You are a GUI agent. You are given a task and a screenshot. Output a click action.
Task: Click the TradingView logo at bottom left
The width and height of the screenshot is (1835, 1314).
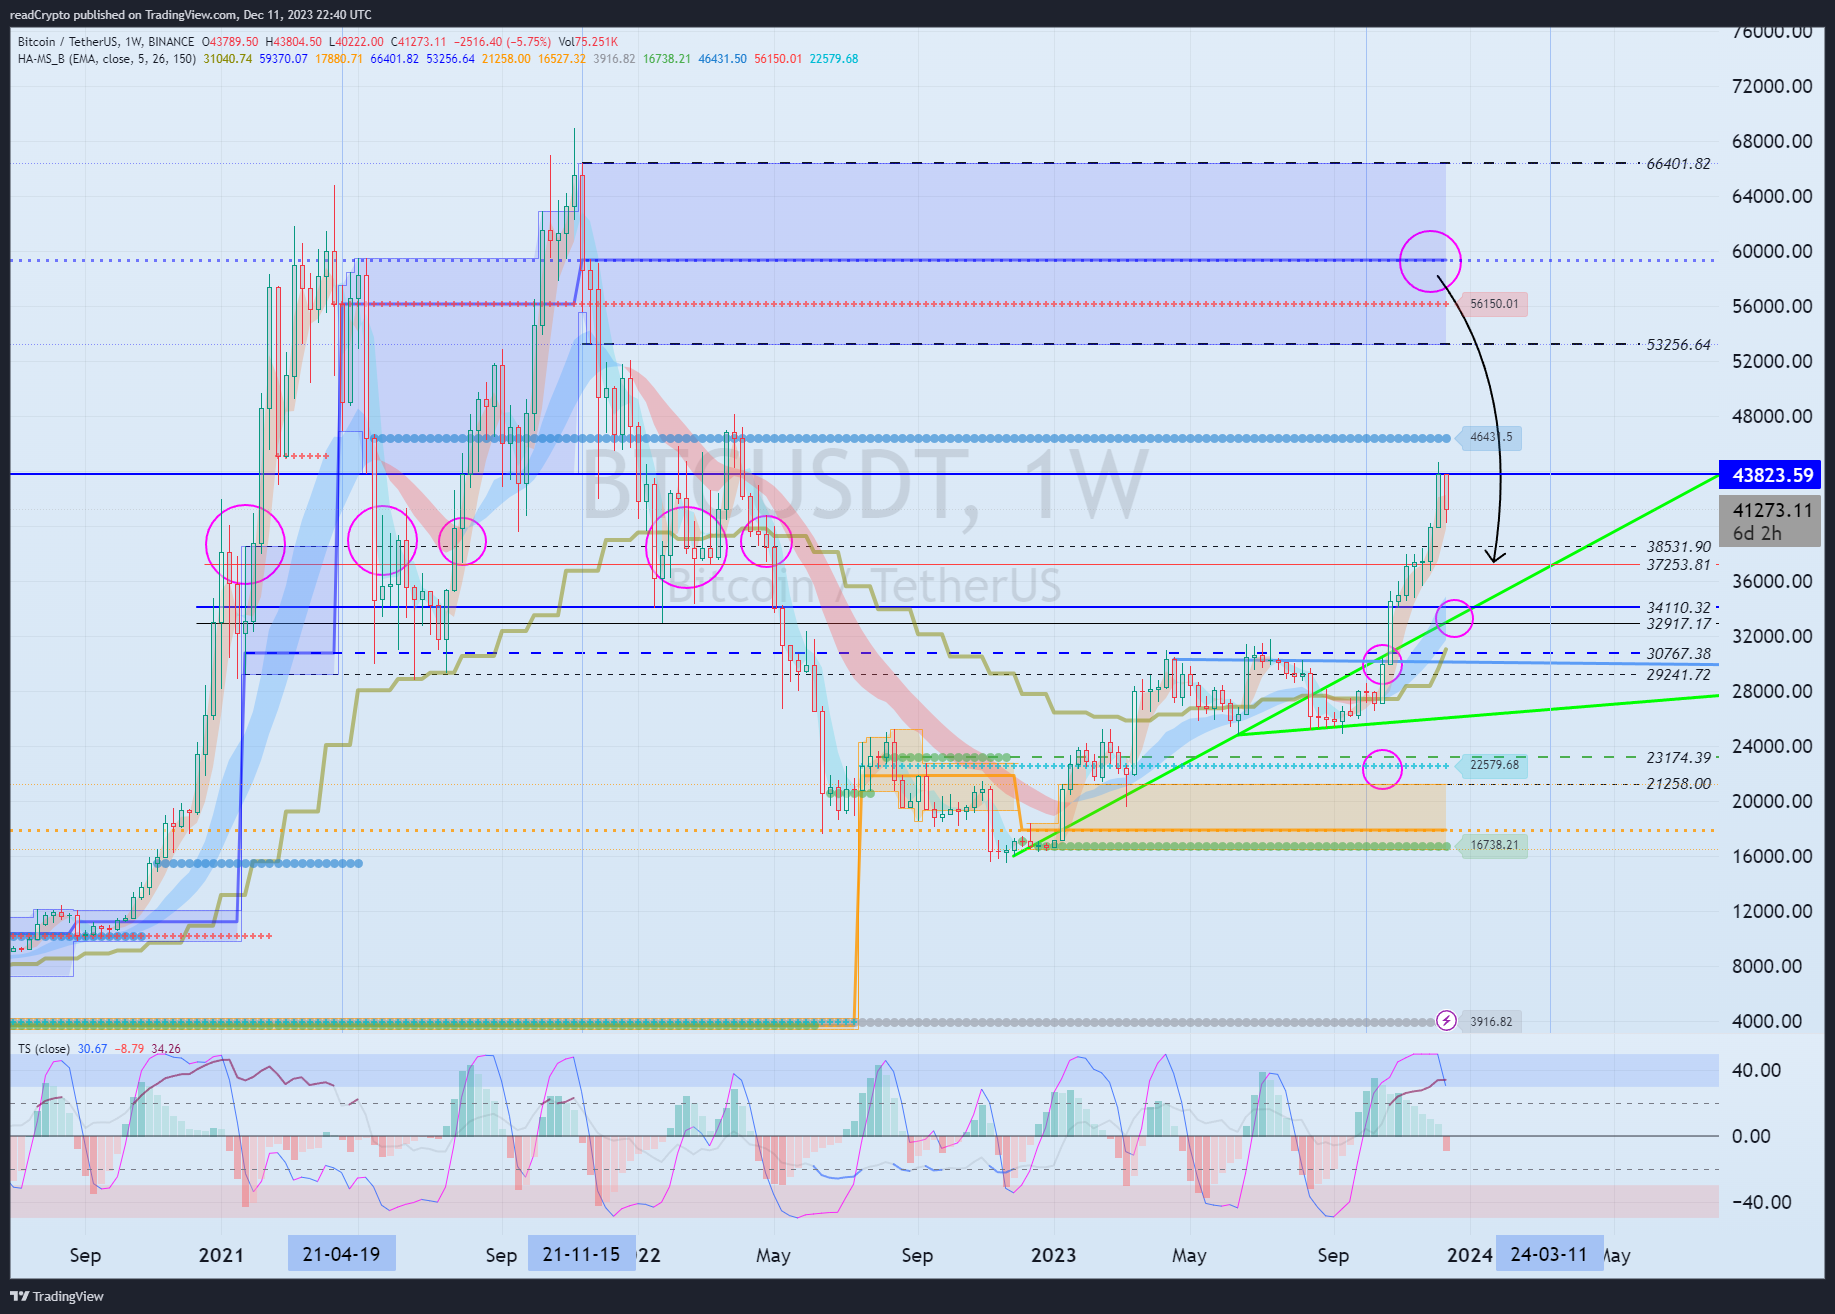[57, 1296]
